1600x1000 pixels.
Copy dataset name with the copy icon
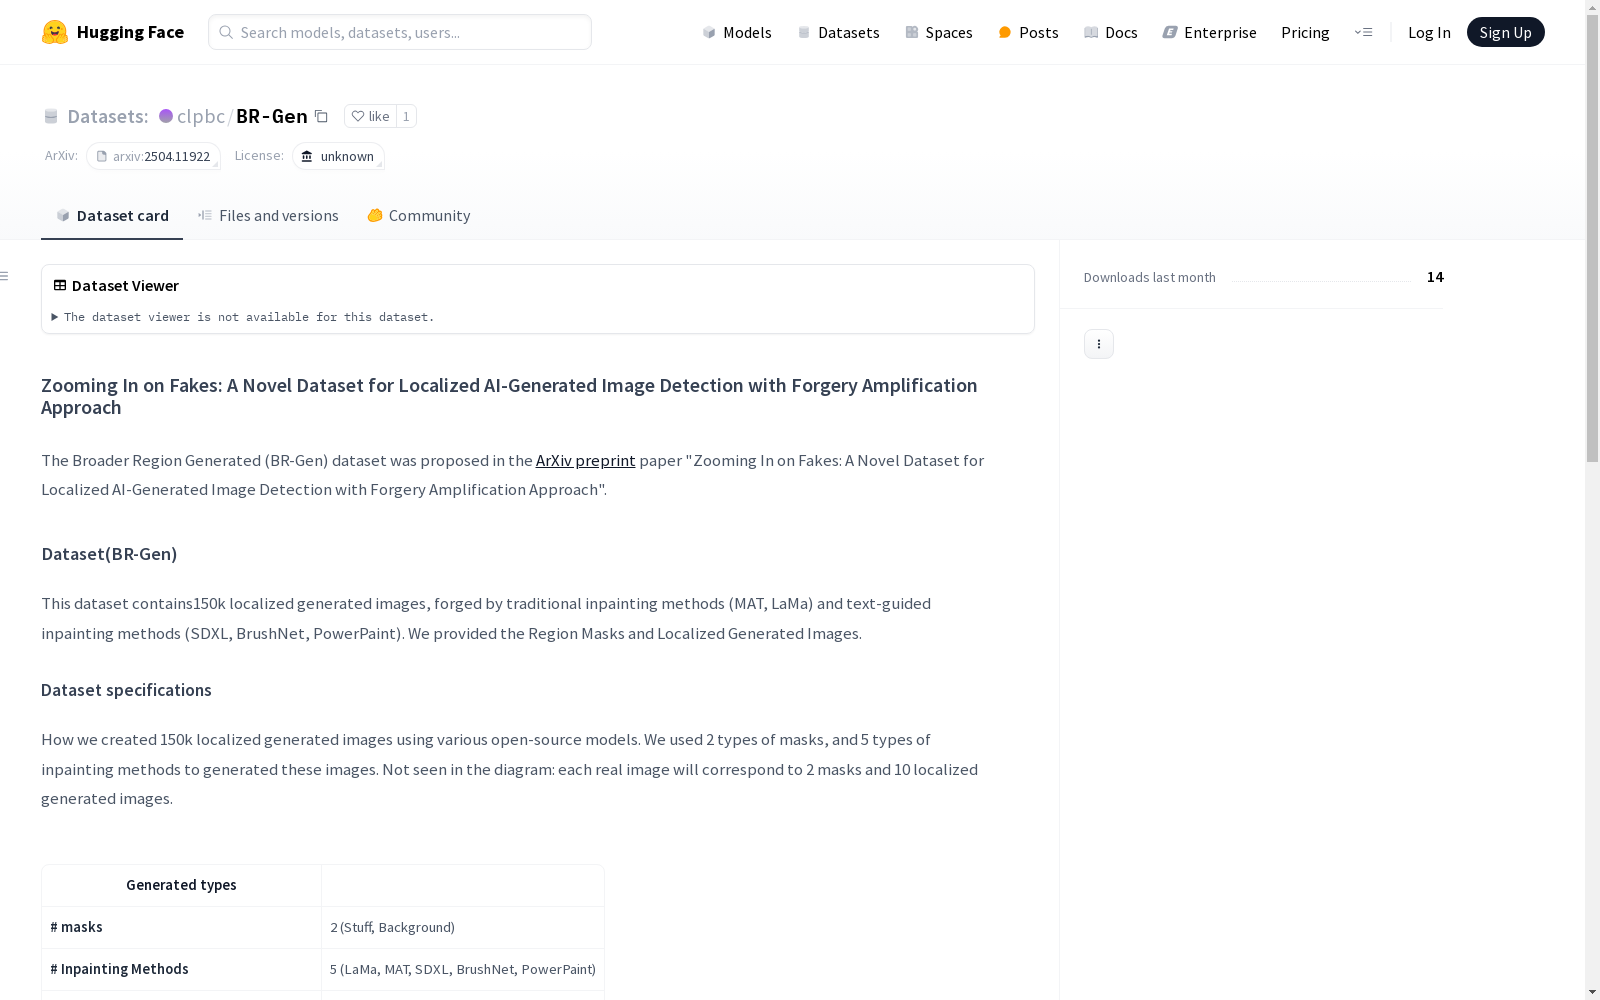pyautogui.click(x=321, y=116)
